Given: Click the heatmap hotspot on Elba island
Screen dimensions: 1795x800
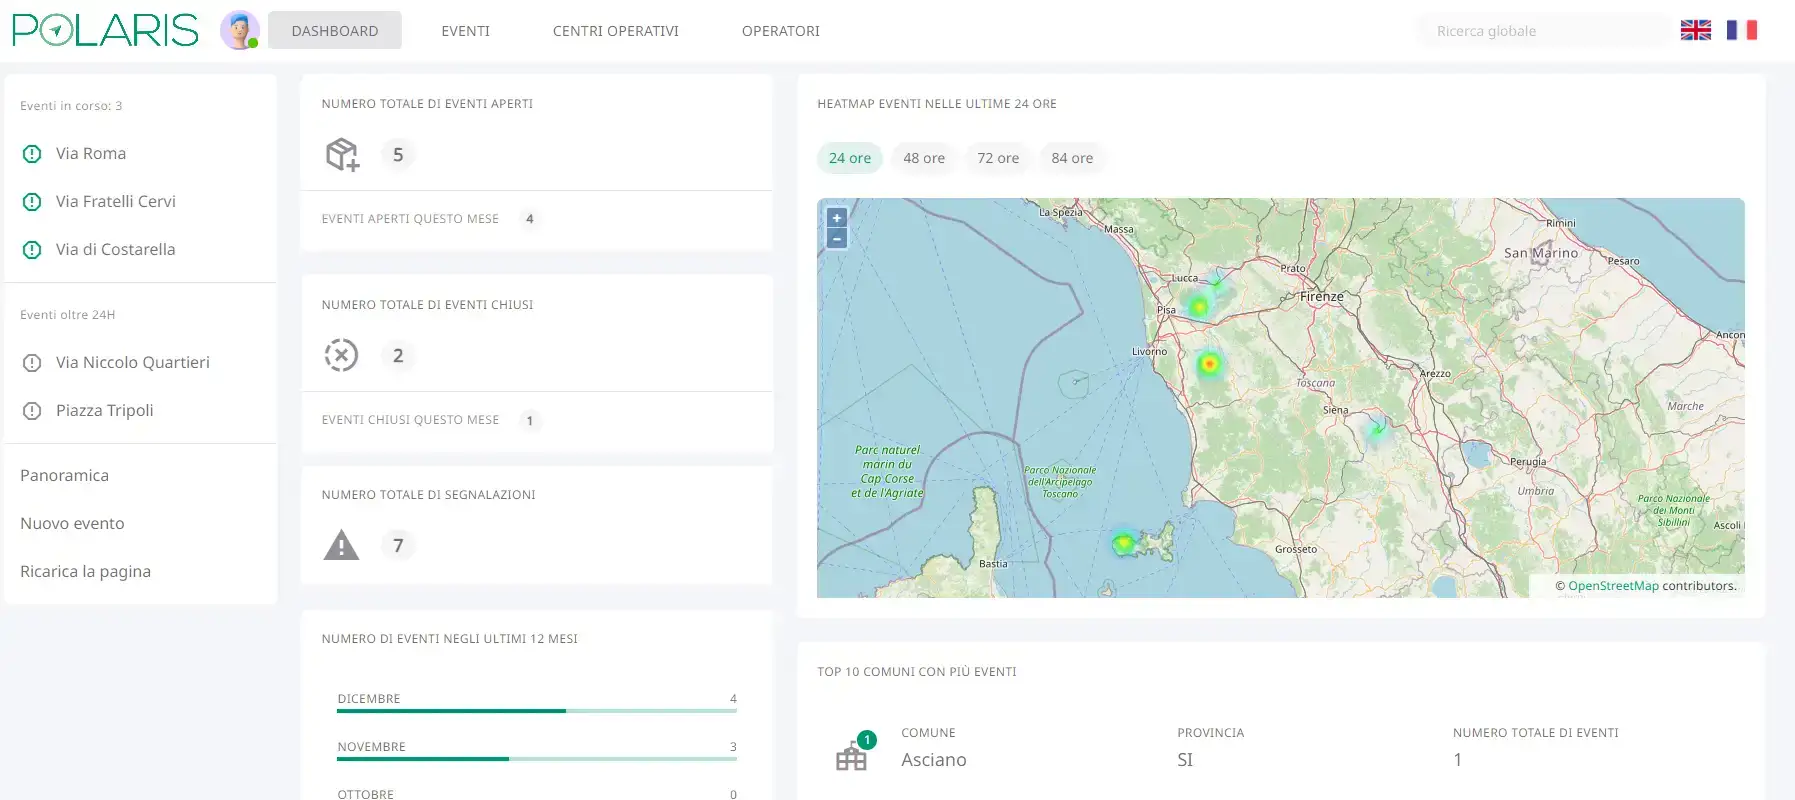Looking at the screenshot, I should (1124, 543).
